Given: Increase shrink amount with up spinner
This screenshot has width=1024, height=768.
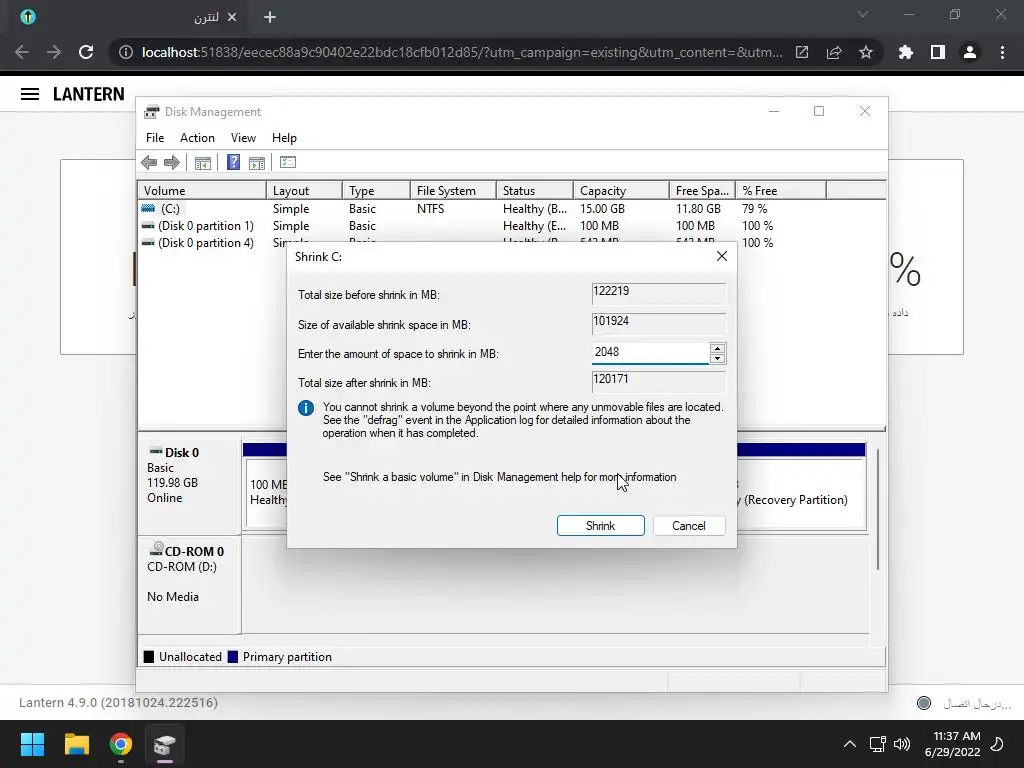Looking at the screenshot, I should coord(717,348).
